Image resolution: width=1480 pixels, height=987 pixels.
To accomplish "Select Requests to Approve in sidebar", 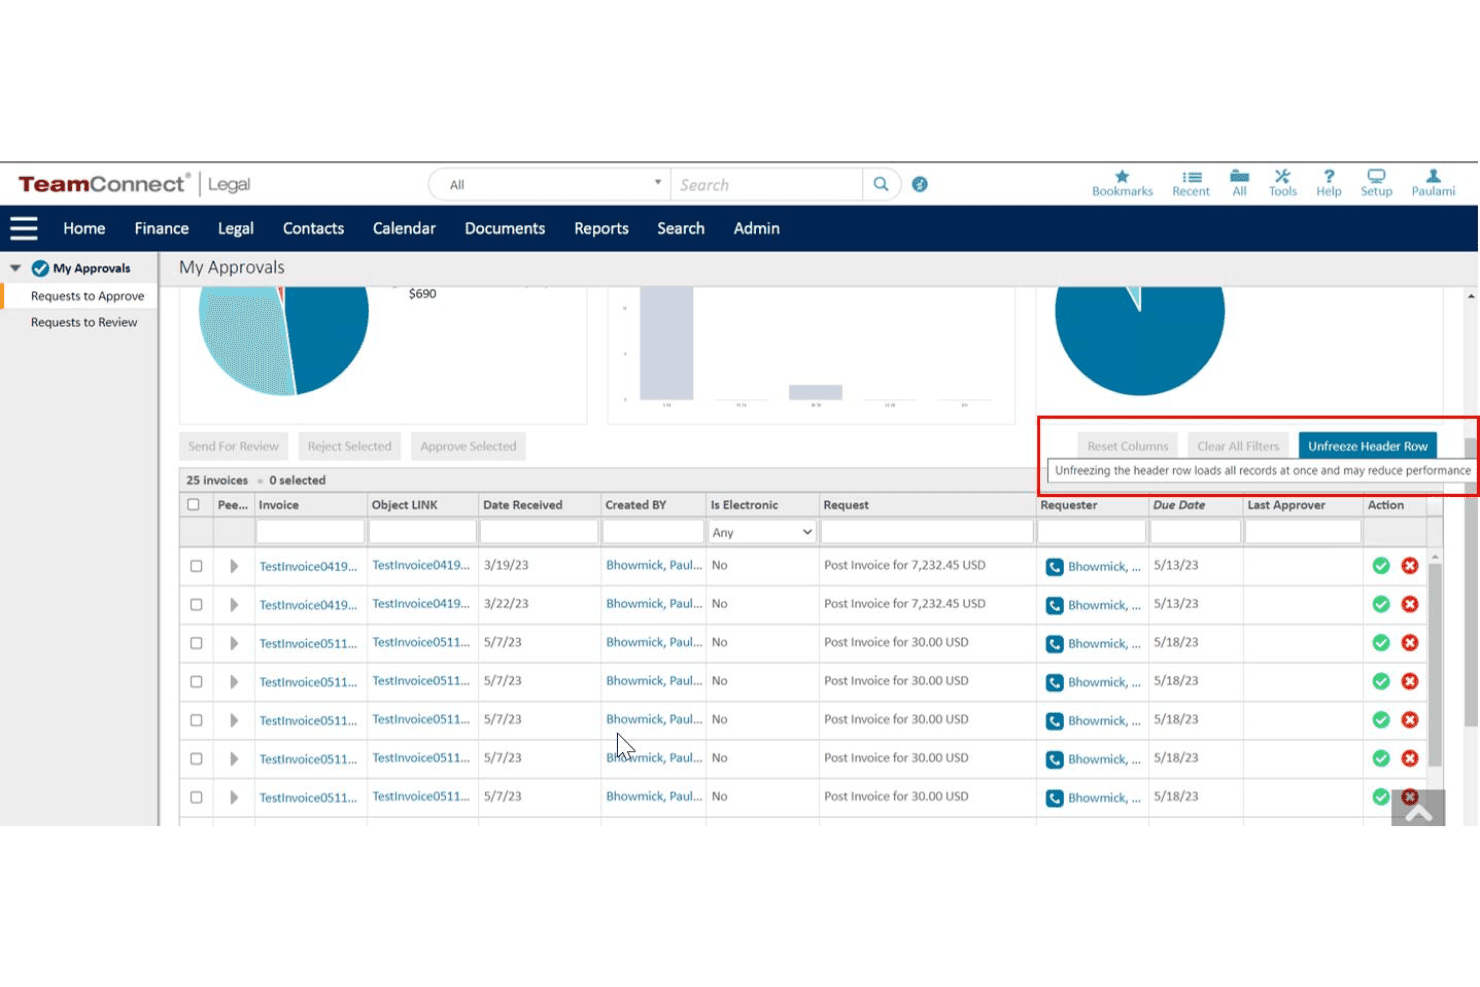I will [87, 296].
